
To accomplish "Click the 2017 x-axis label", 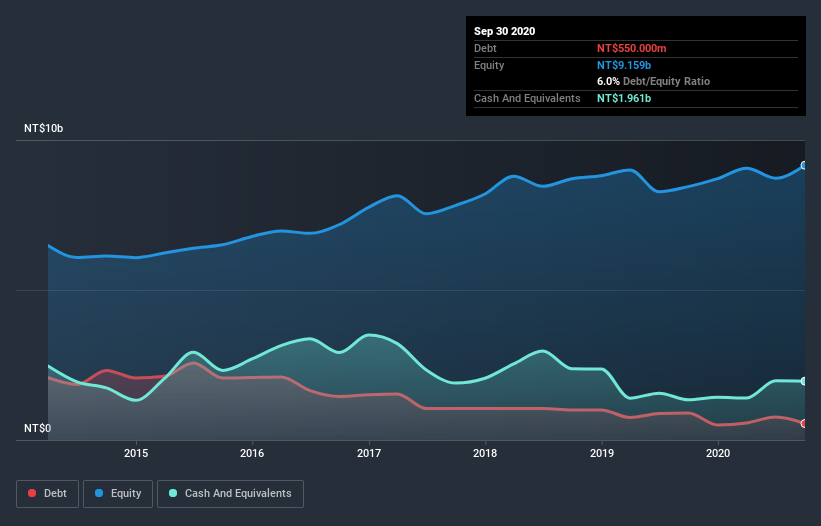I will click(x=369, y=453).
